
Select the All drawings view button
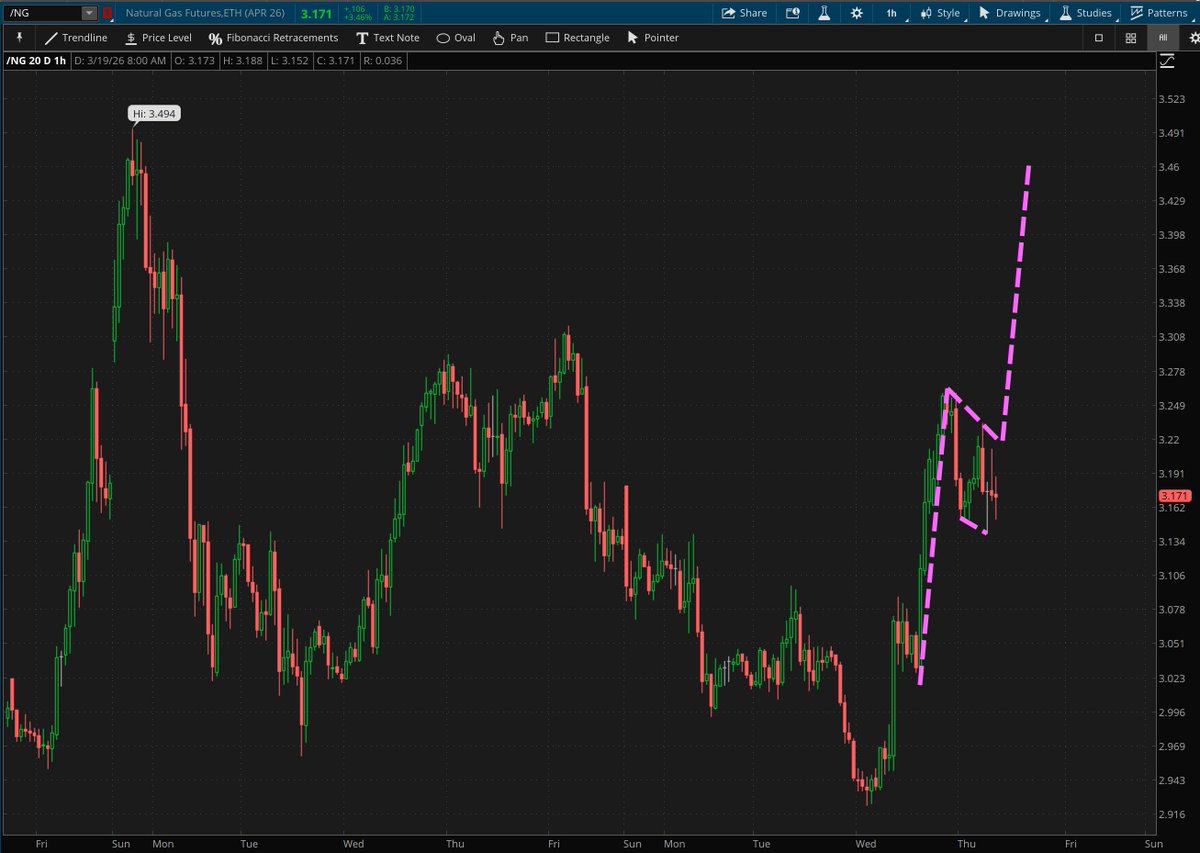pyautogui.click(x=1163, y=37)
